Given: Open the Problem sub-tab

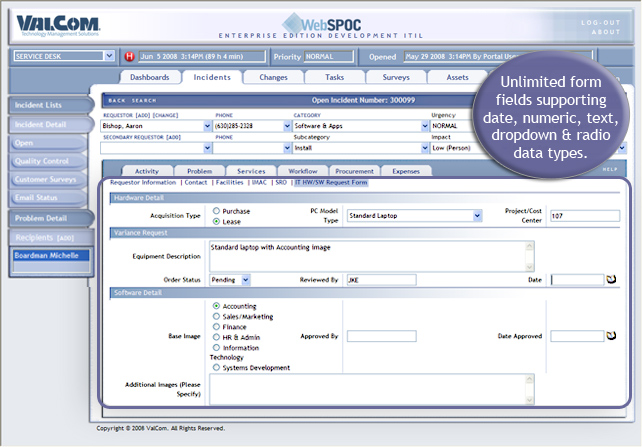Looking at the screenshot, I should (x=200, y=171).
